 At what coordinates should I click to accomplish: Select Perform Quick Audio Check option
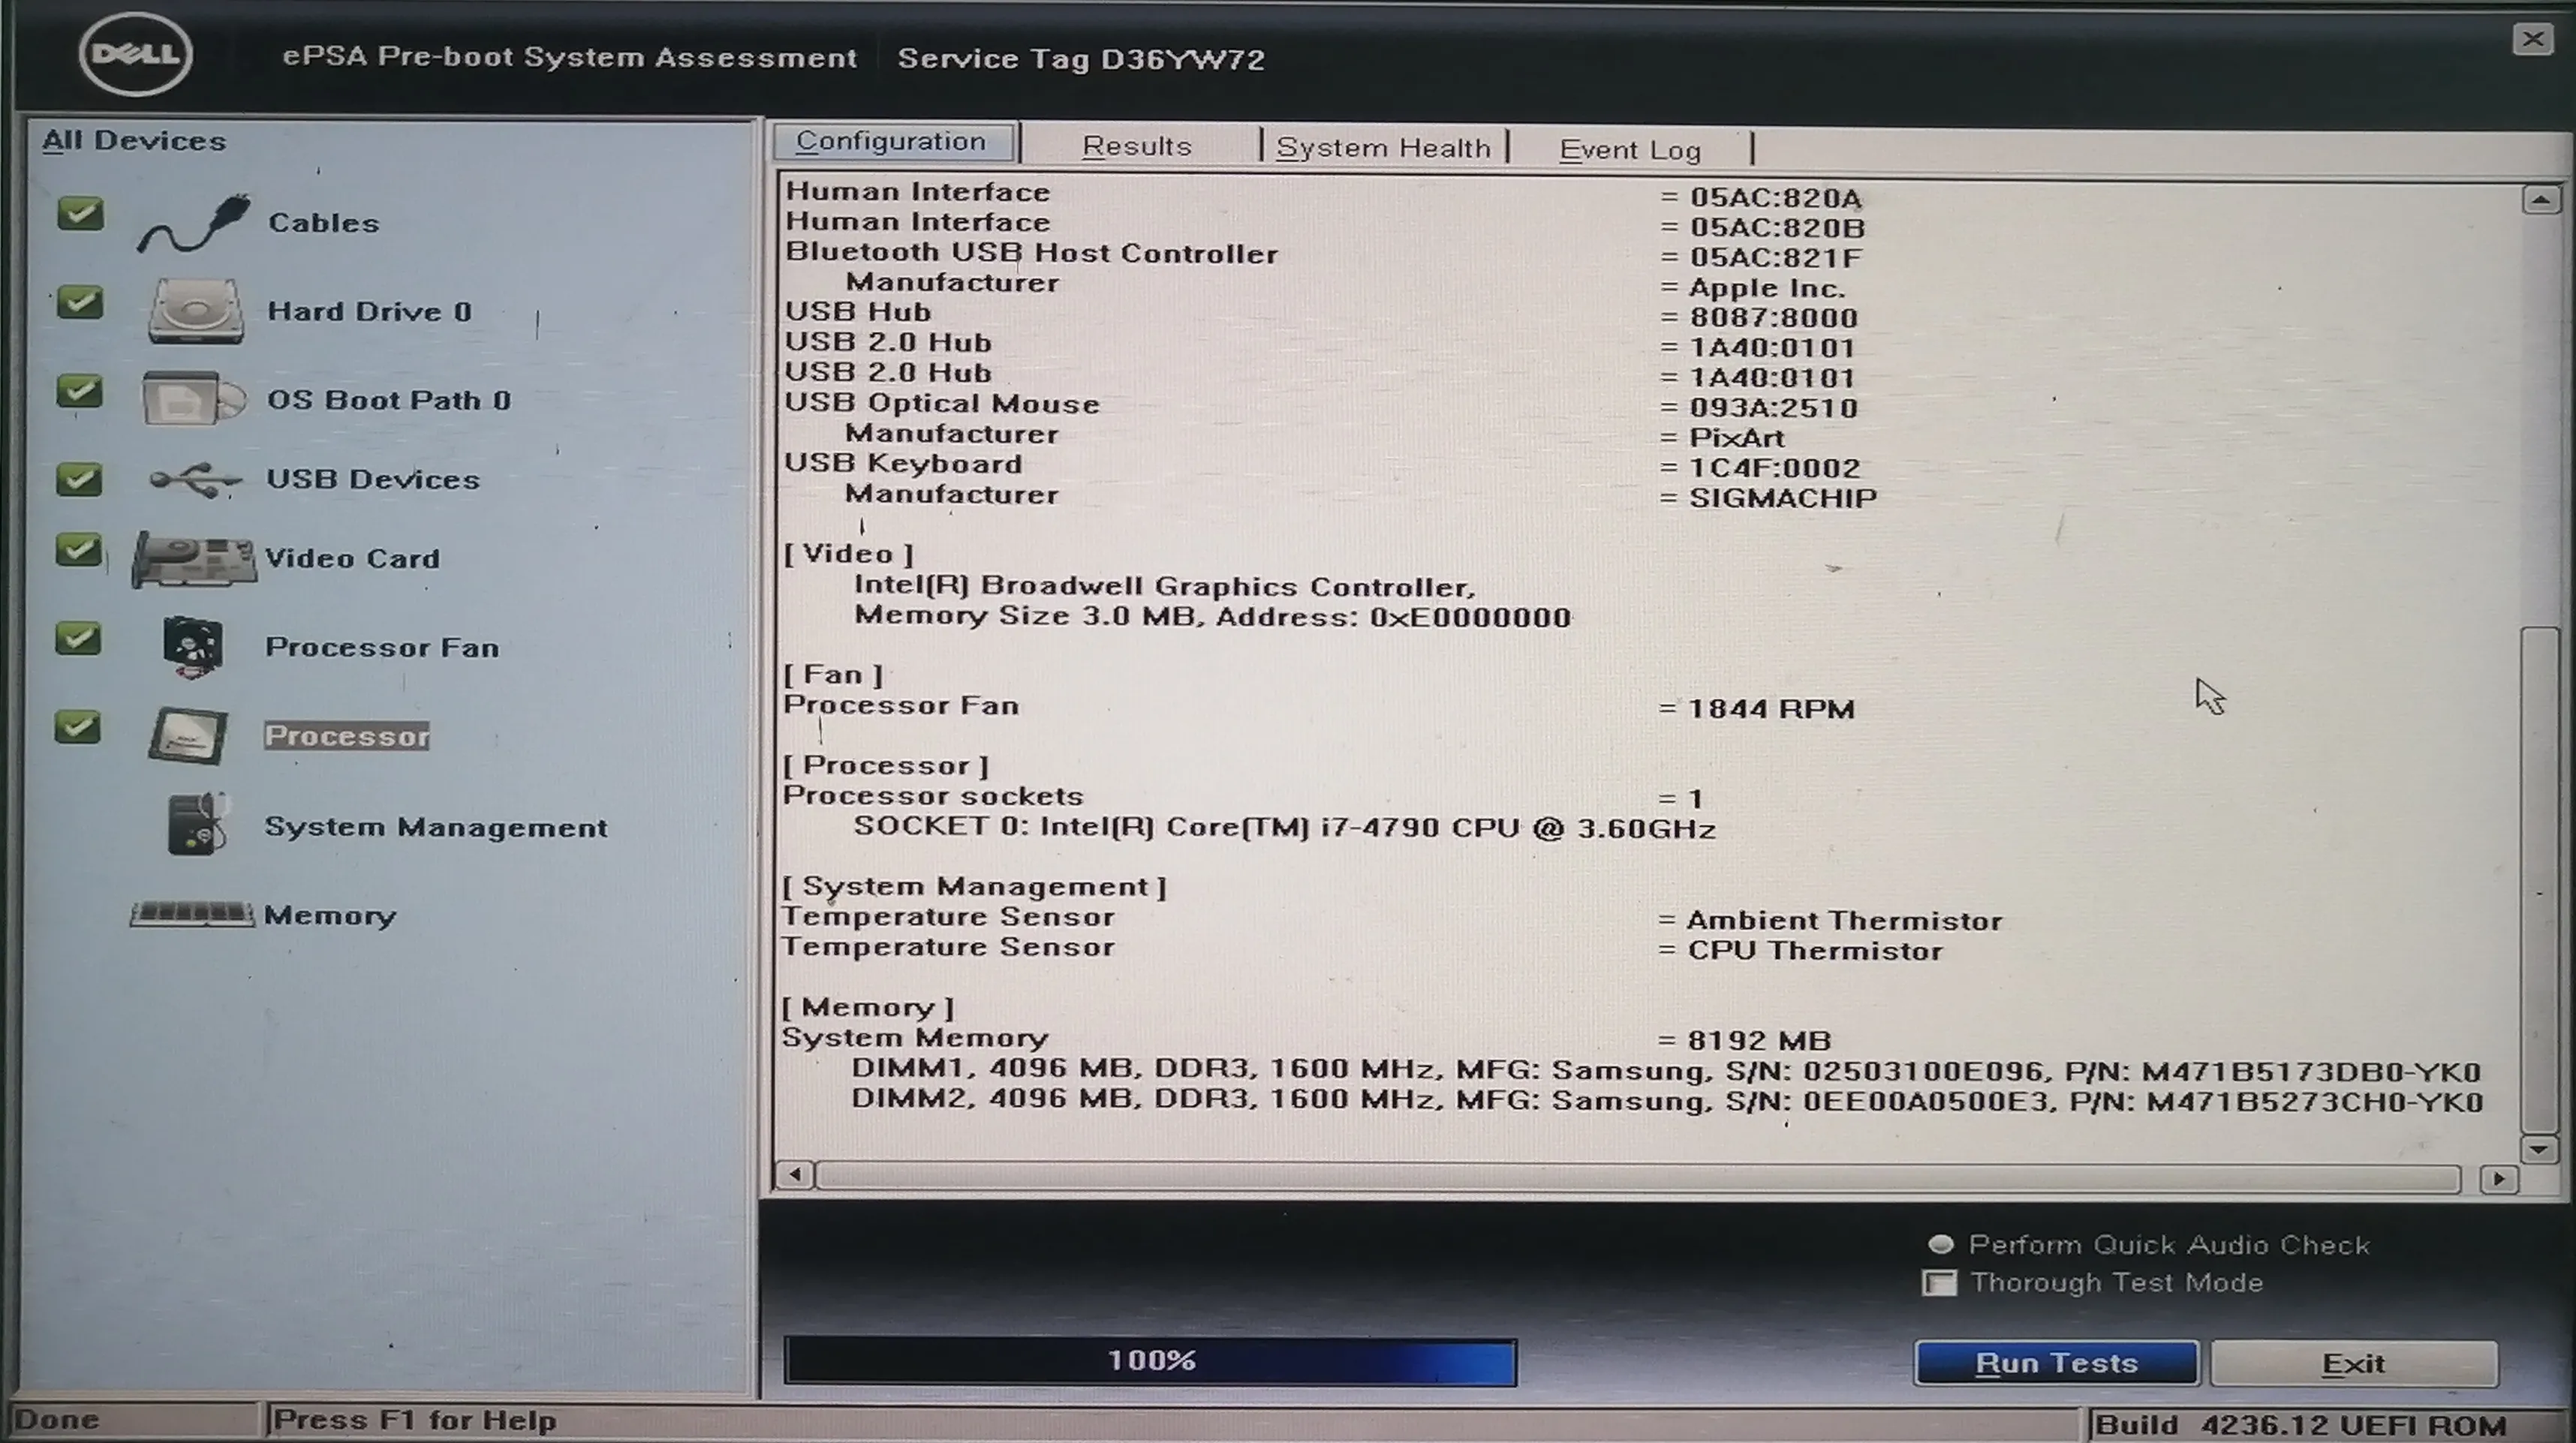pyautogui.click(x=1940, y=1245)
